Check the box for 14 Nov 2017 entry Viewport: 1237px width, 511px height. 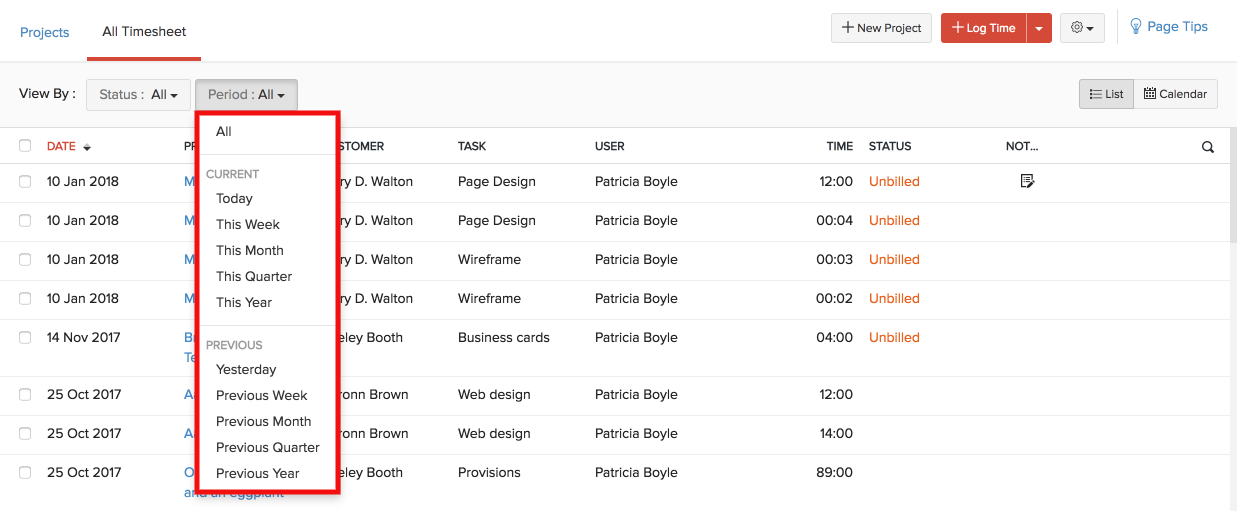point(25,338)
